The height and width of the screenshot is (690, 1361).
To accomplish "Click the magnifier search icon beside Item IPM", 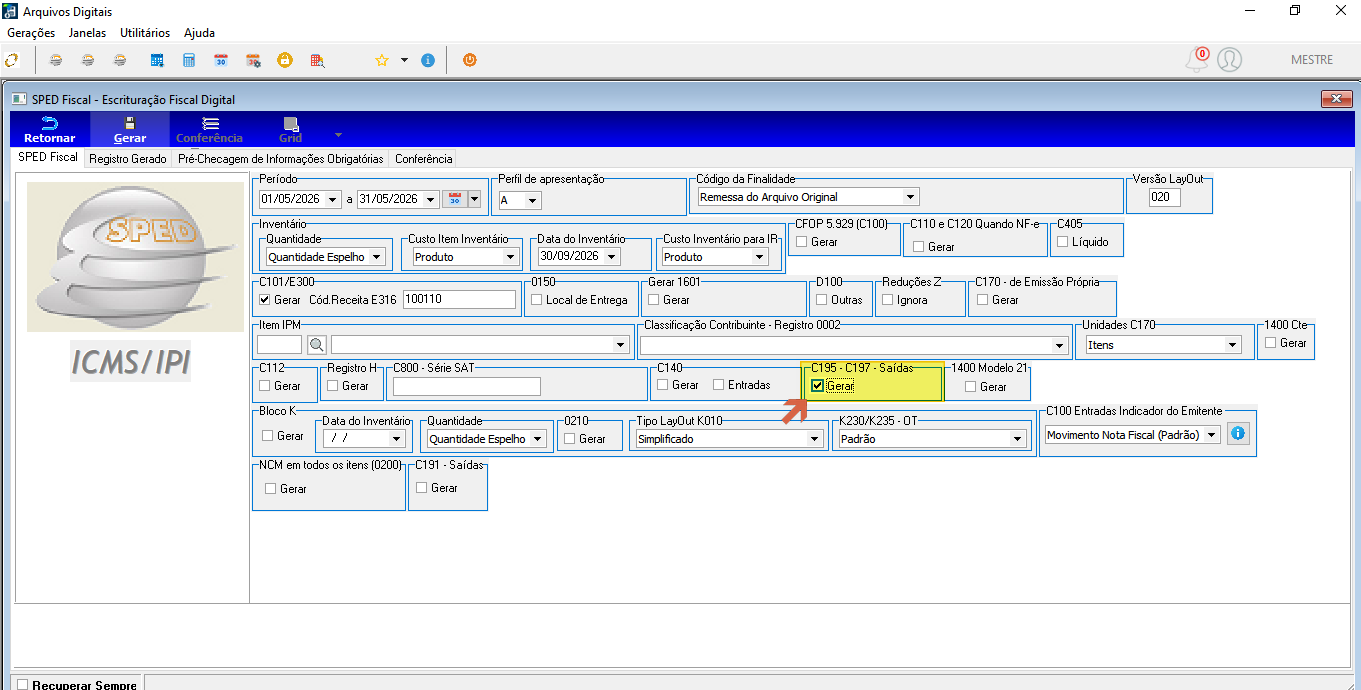I will pos(317,345).
